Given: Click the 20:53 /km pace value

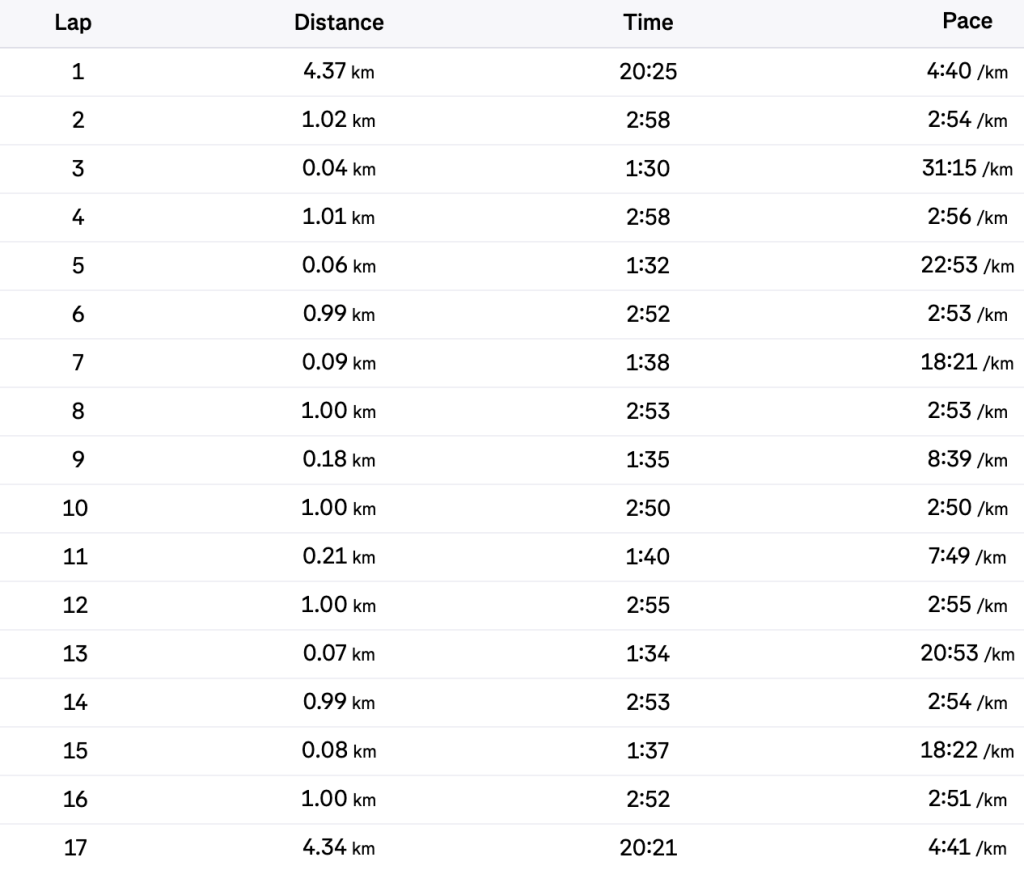Looking at the screenshot, I should pos(966,654).
